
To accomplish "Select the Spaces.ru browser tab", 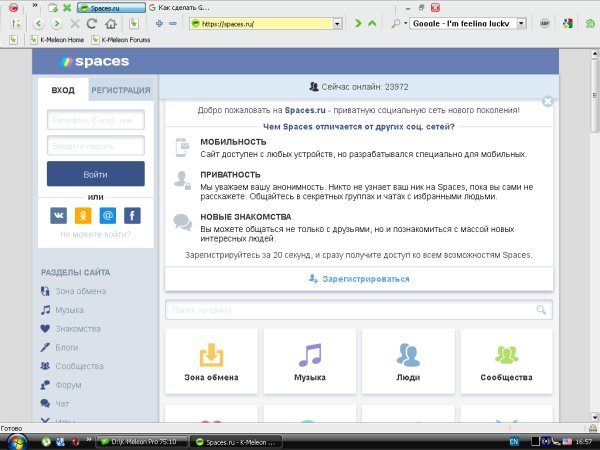I will point(111,7).
